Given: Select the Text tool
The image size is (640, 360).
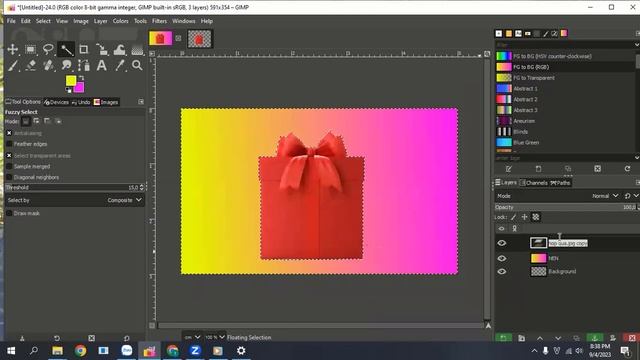Looking at the screenshot, I should pyautogui.click(x=102, y=65).
